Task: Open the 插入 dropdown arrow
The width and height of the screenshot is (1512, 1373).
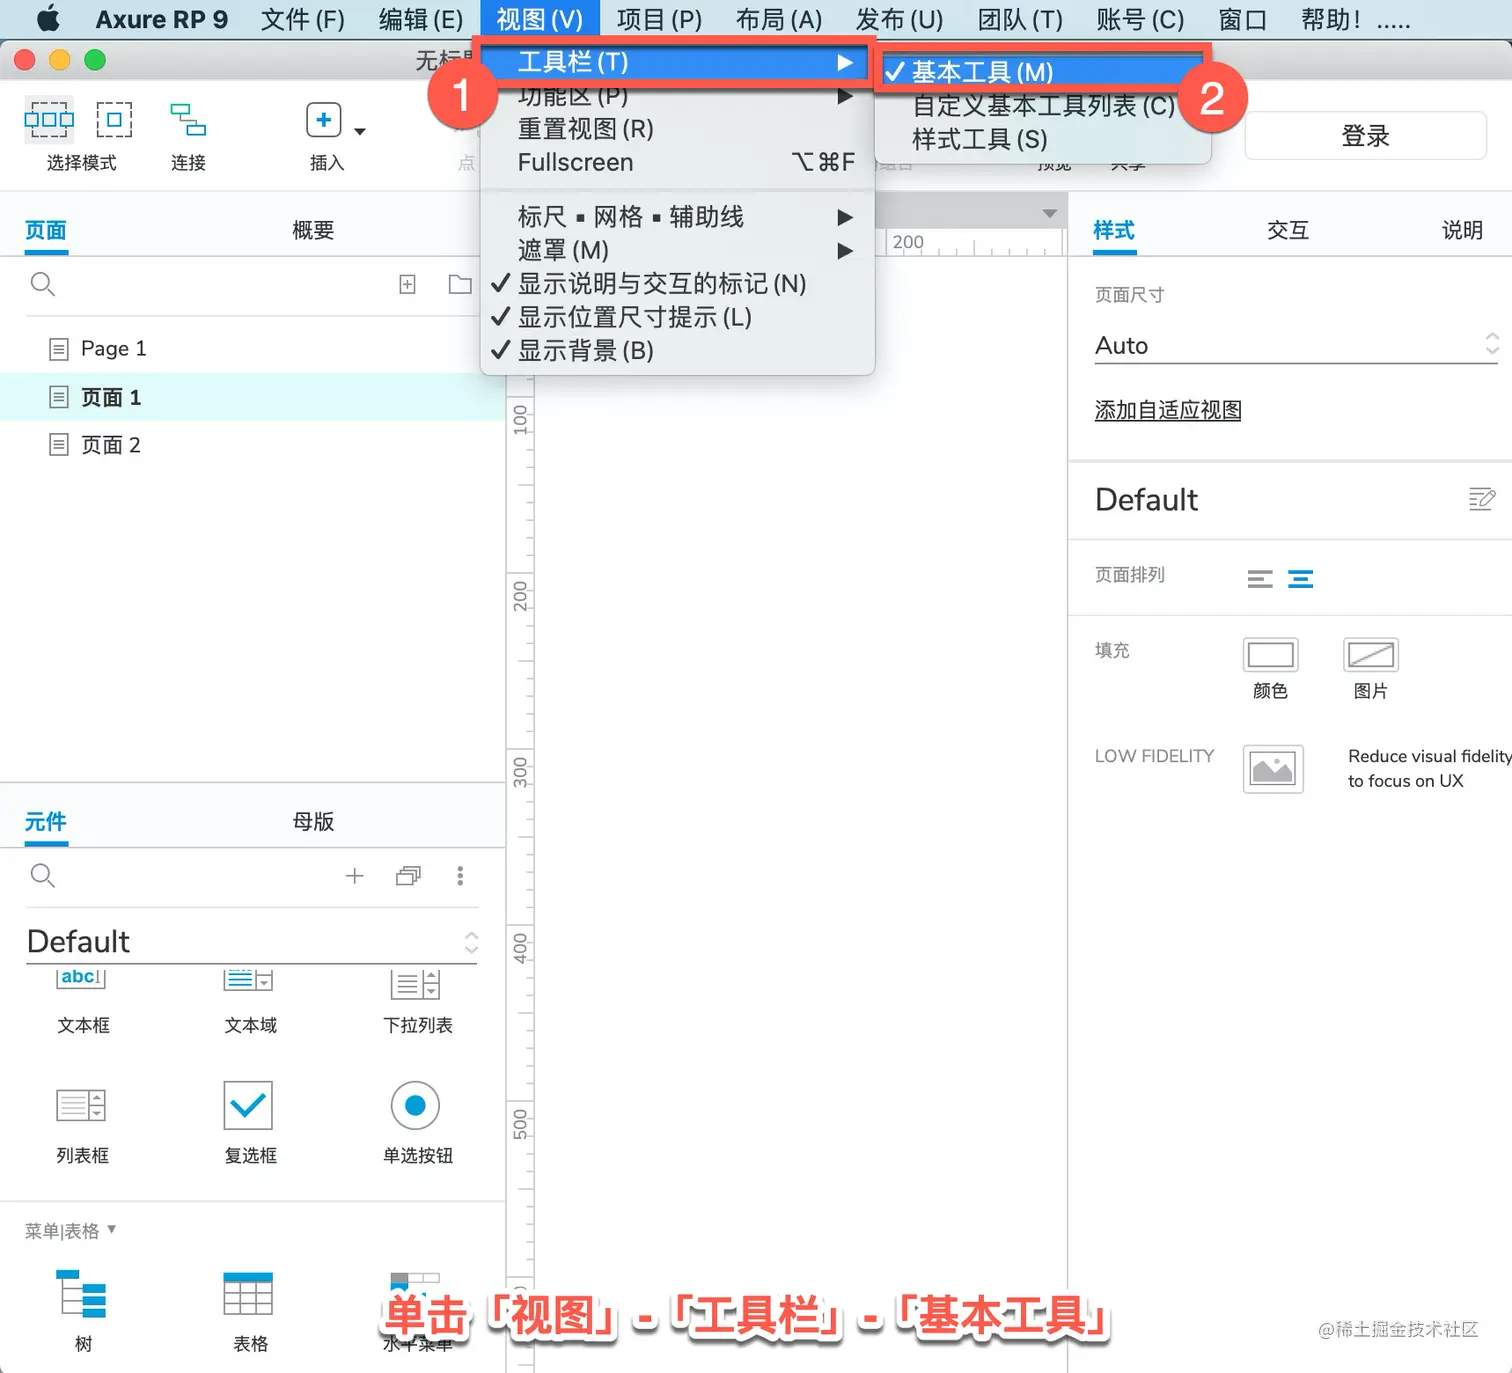Action: 360,131
